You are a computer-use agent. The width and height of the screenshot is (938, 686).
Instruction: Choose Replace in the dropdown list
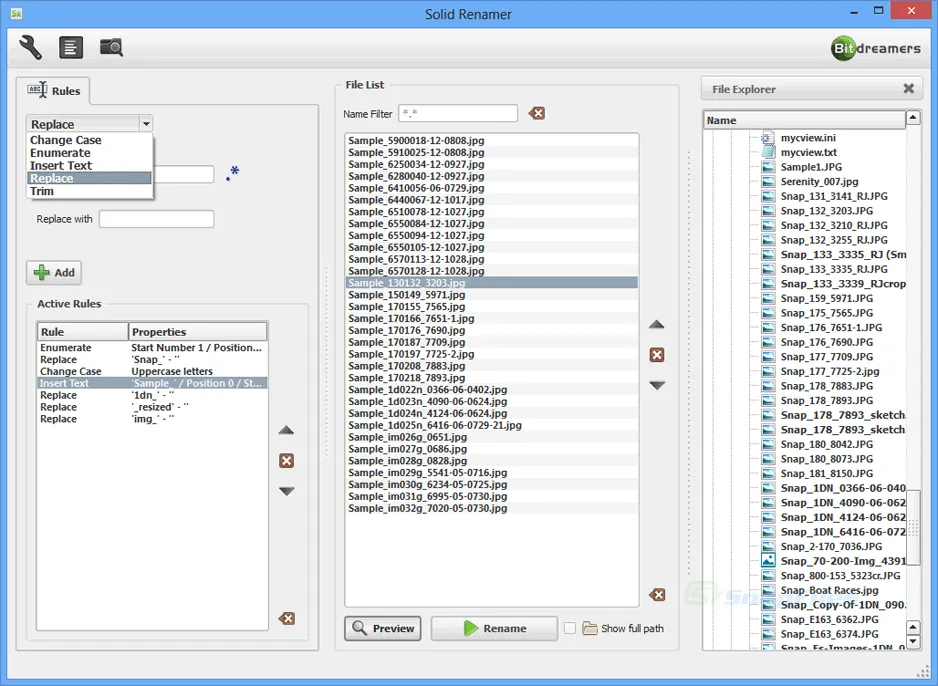tap(90, 178)
